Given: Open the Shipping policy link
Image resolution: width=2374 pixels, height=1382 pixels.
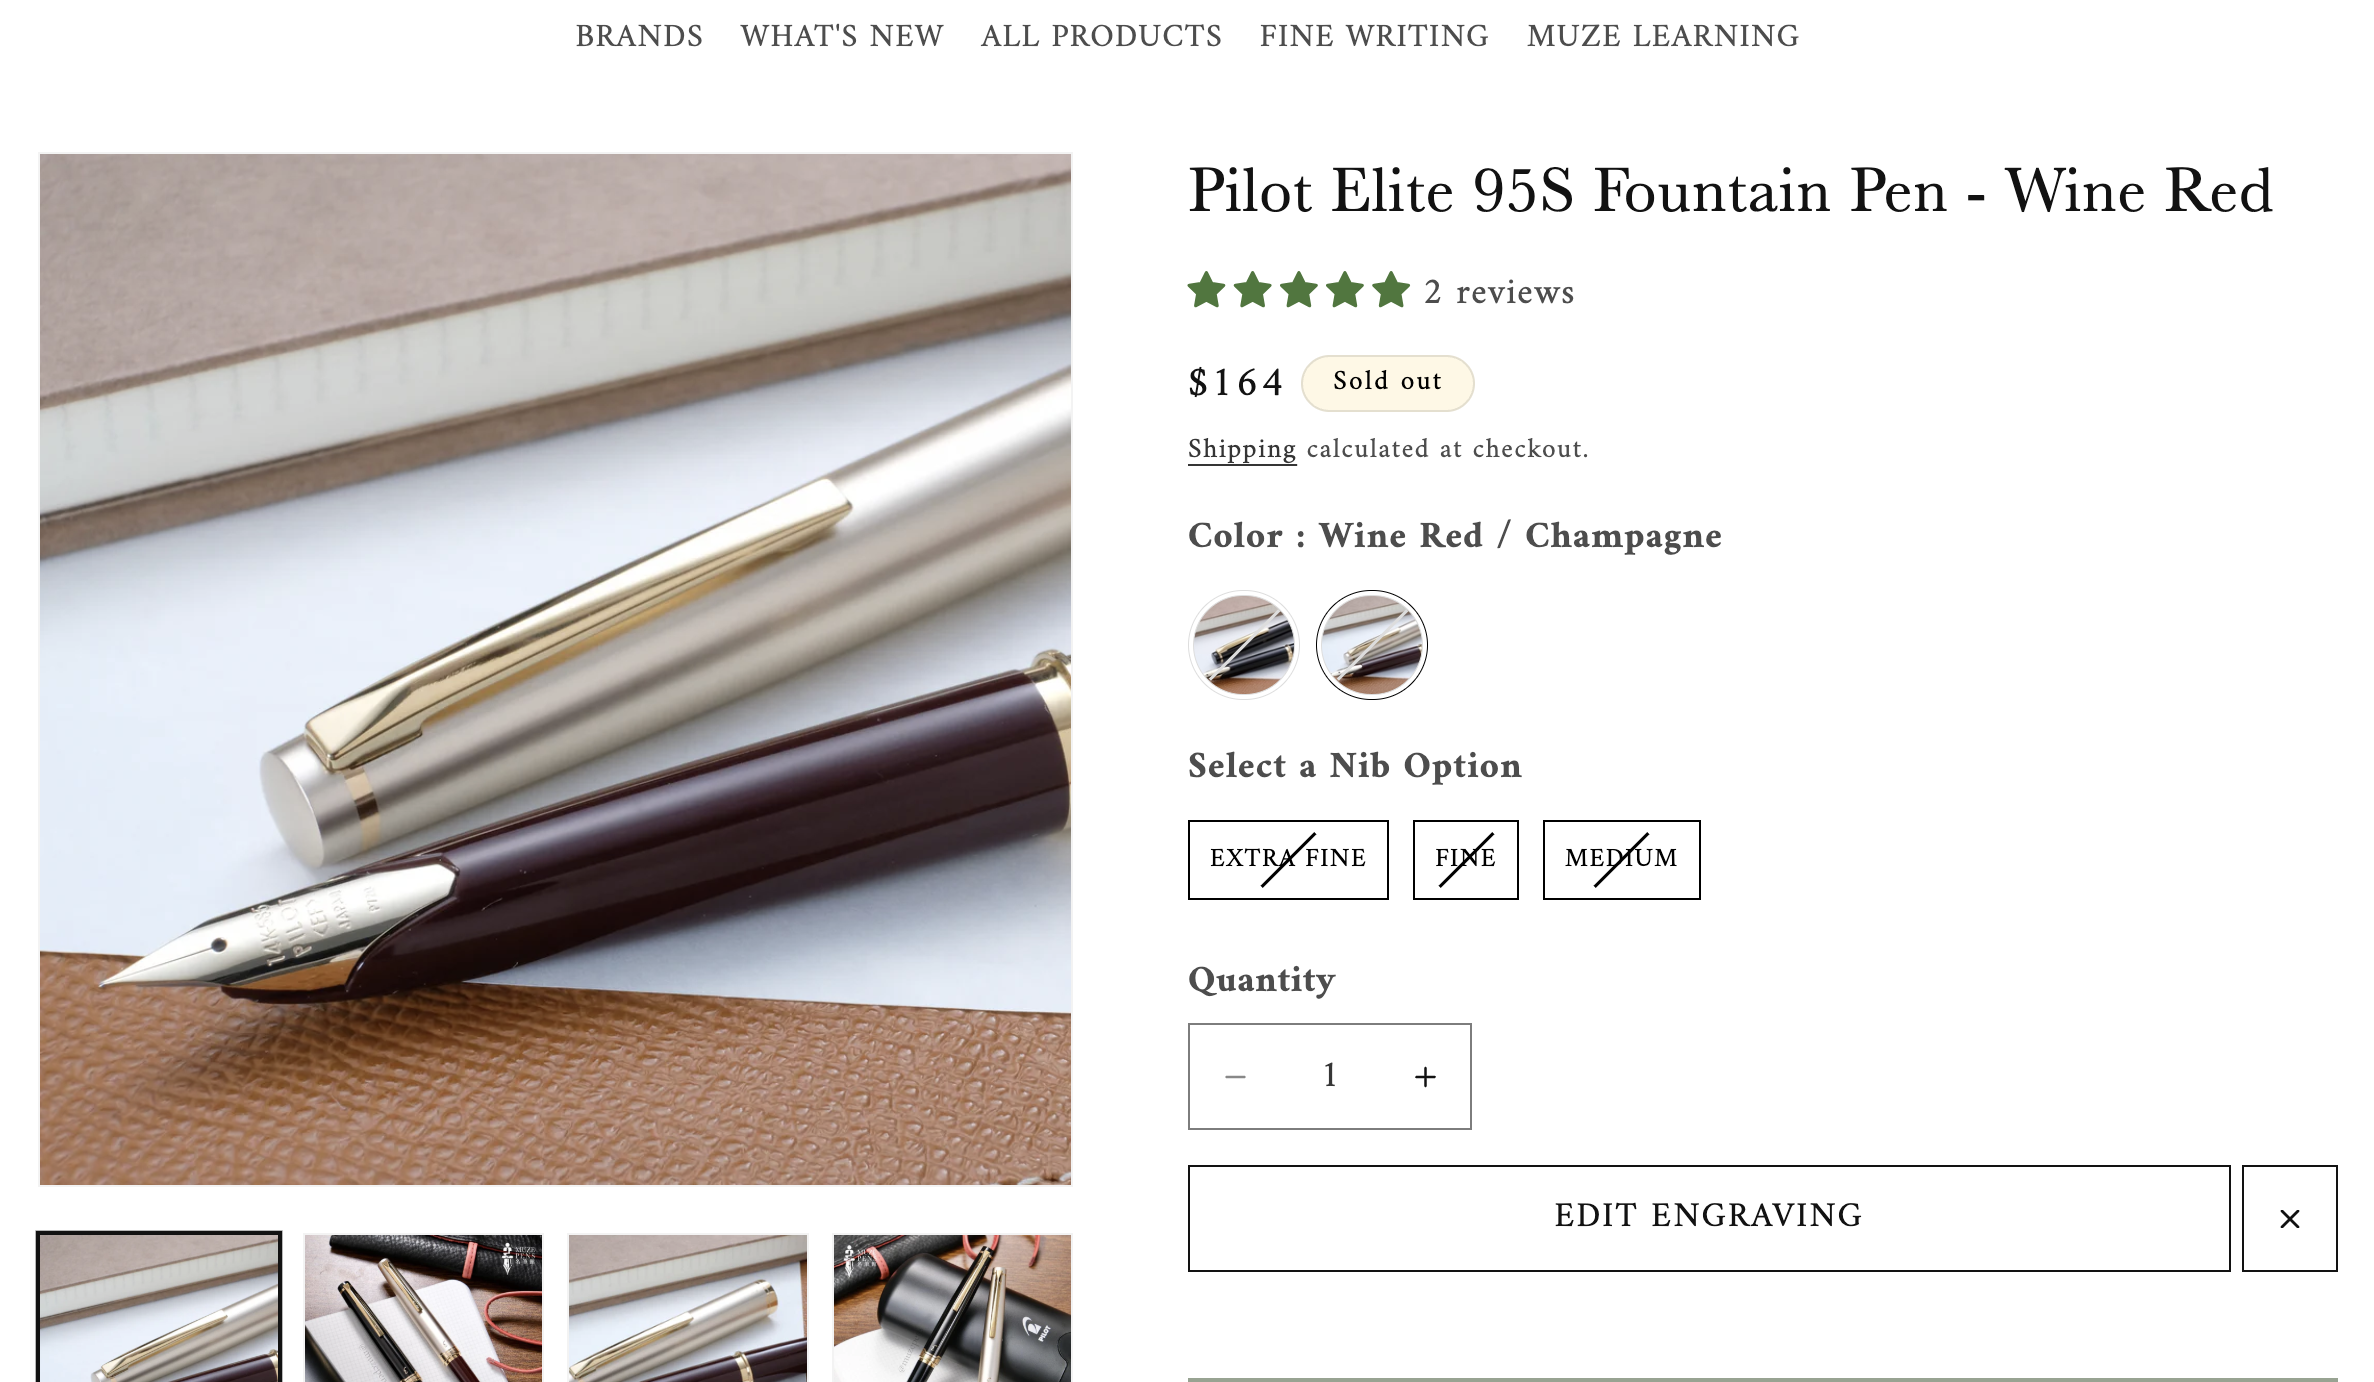Looking at the screenshot, I should click(1241, 449).
